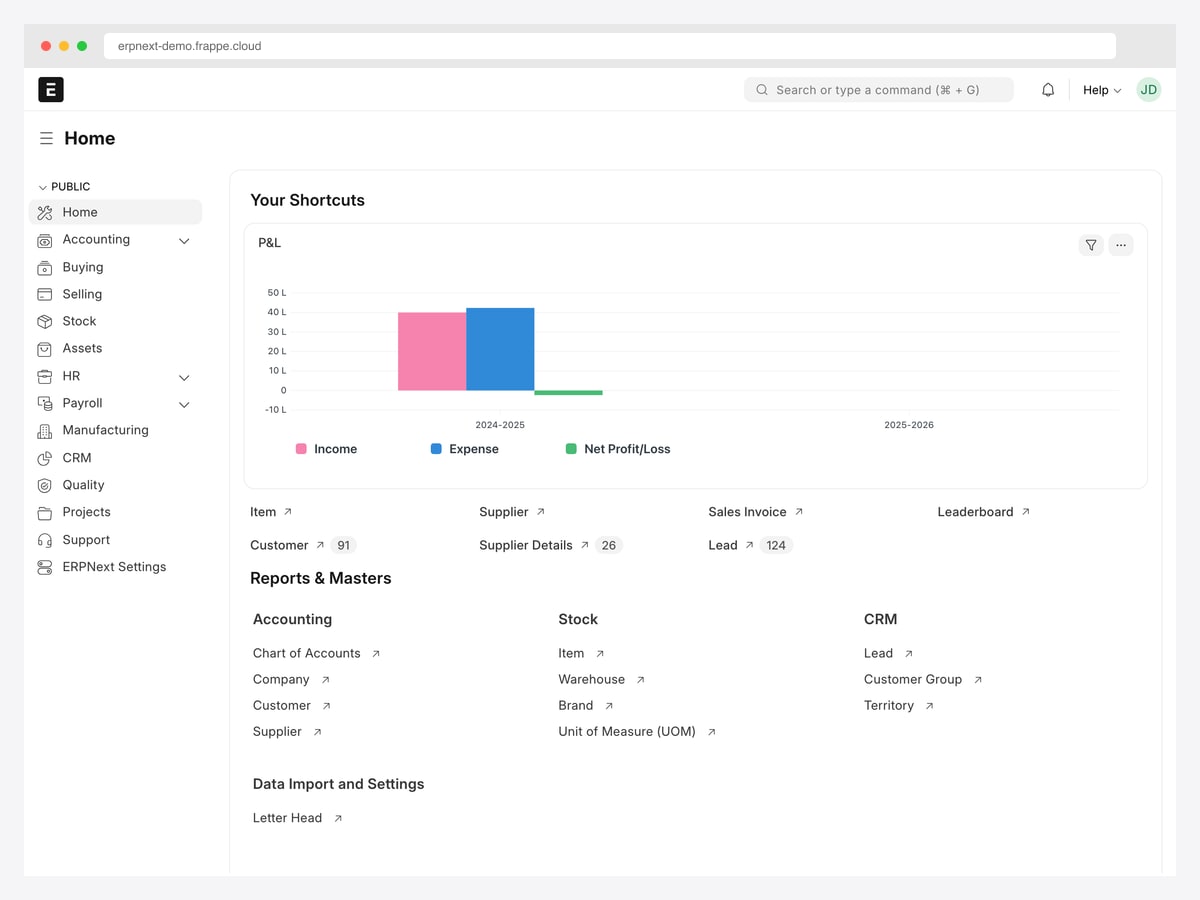
Task: Open the P&L chart filter icon
Action: coord(1091,245)
